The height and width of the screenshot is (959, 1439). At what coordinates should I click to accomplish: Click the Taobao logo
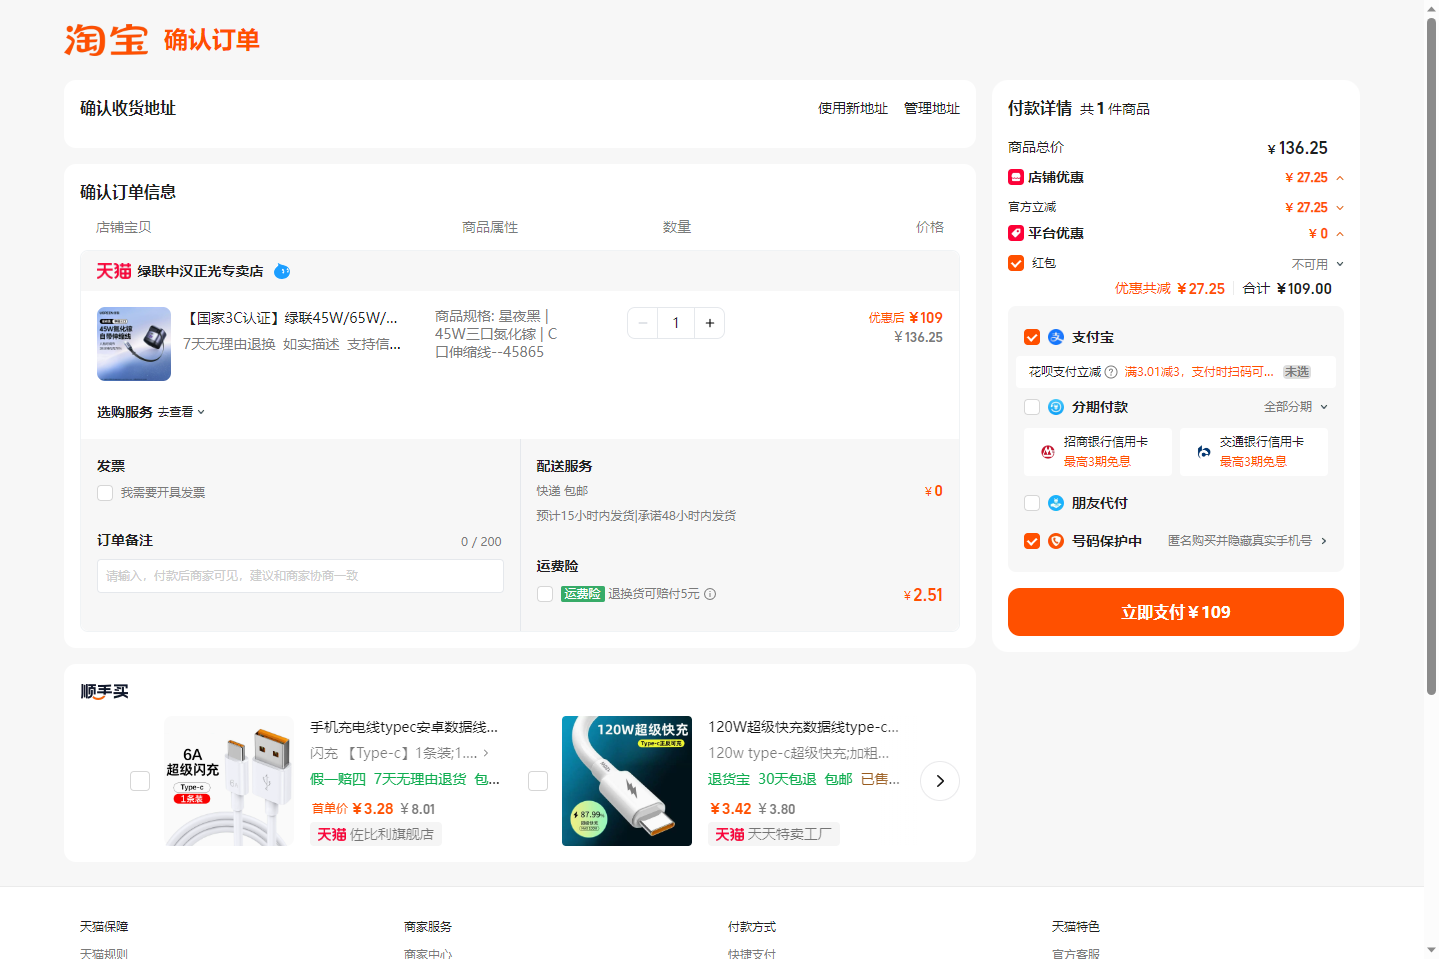coord(106,40)
